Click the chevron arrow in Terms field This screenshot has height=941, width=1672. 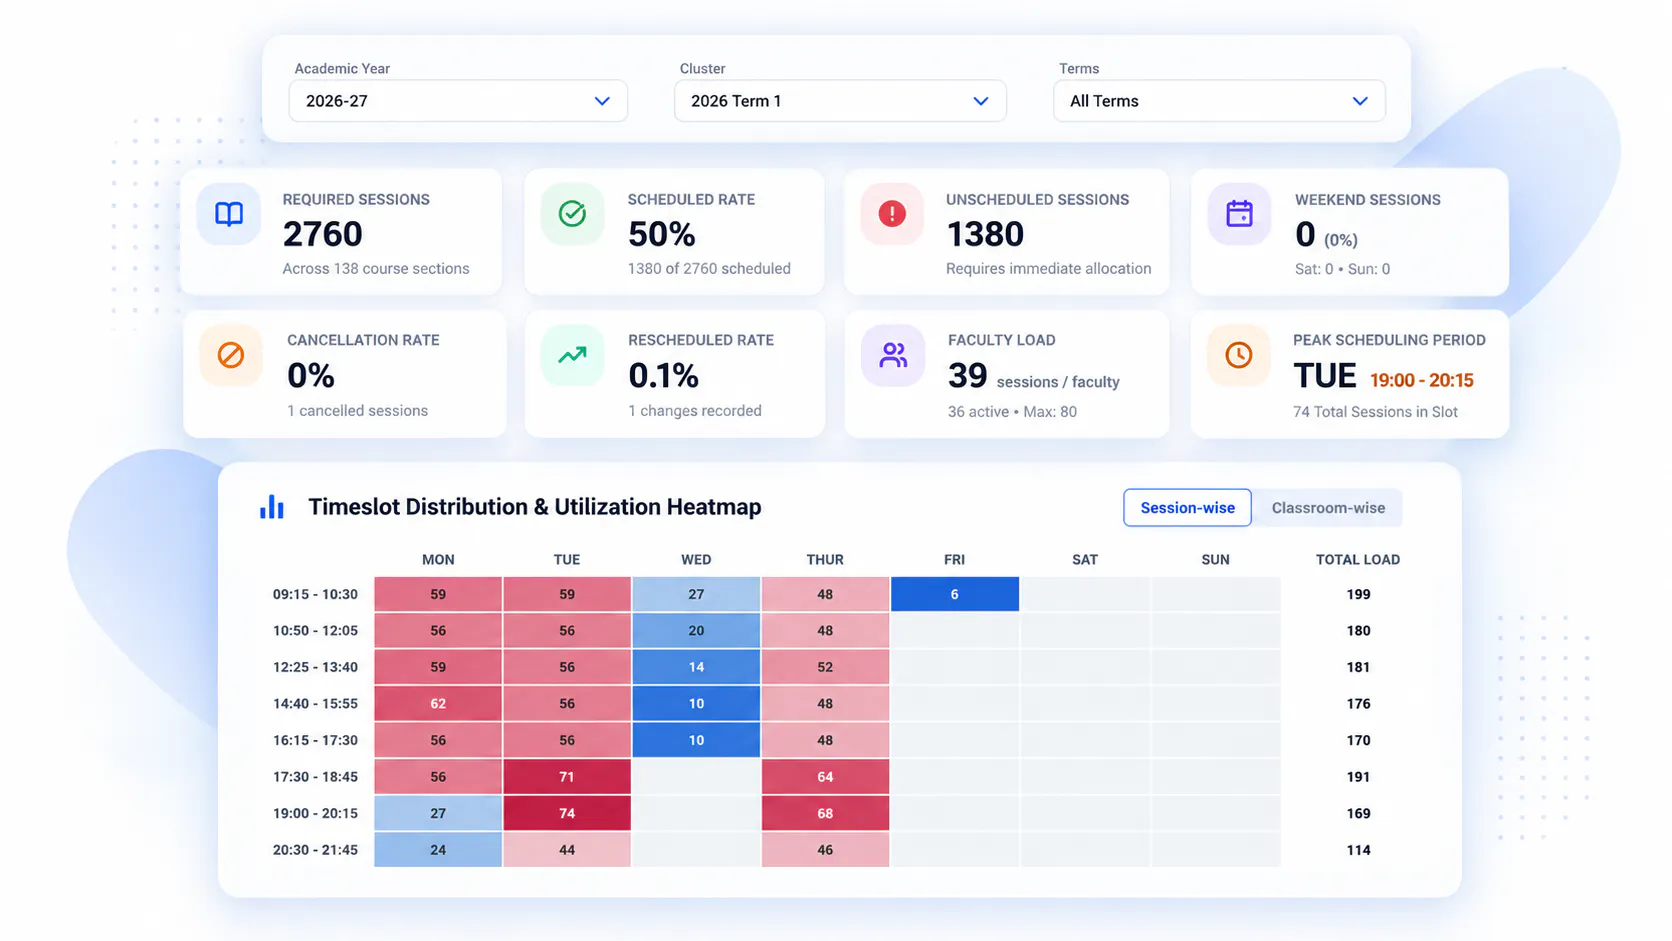[1360, 101]
